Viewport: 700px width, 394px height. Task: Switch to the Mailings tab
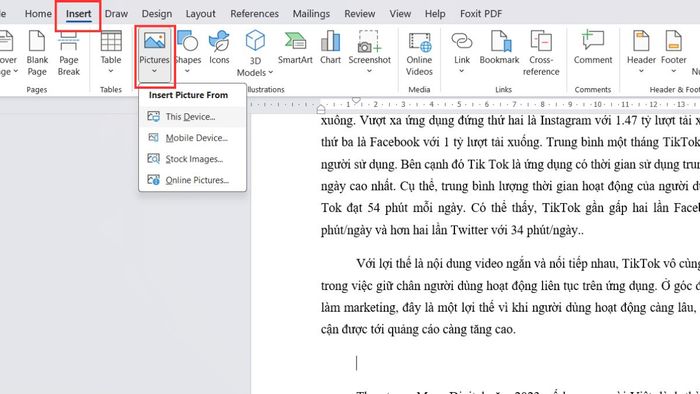click(311, 14)
